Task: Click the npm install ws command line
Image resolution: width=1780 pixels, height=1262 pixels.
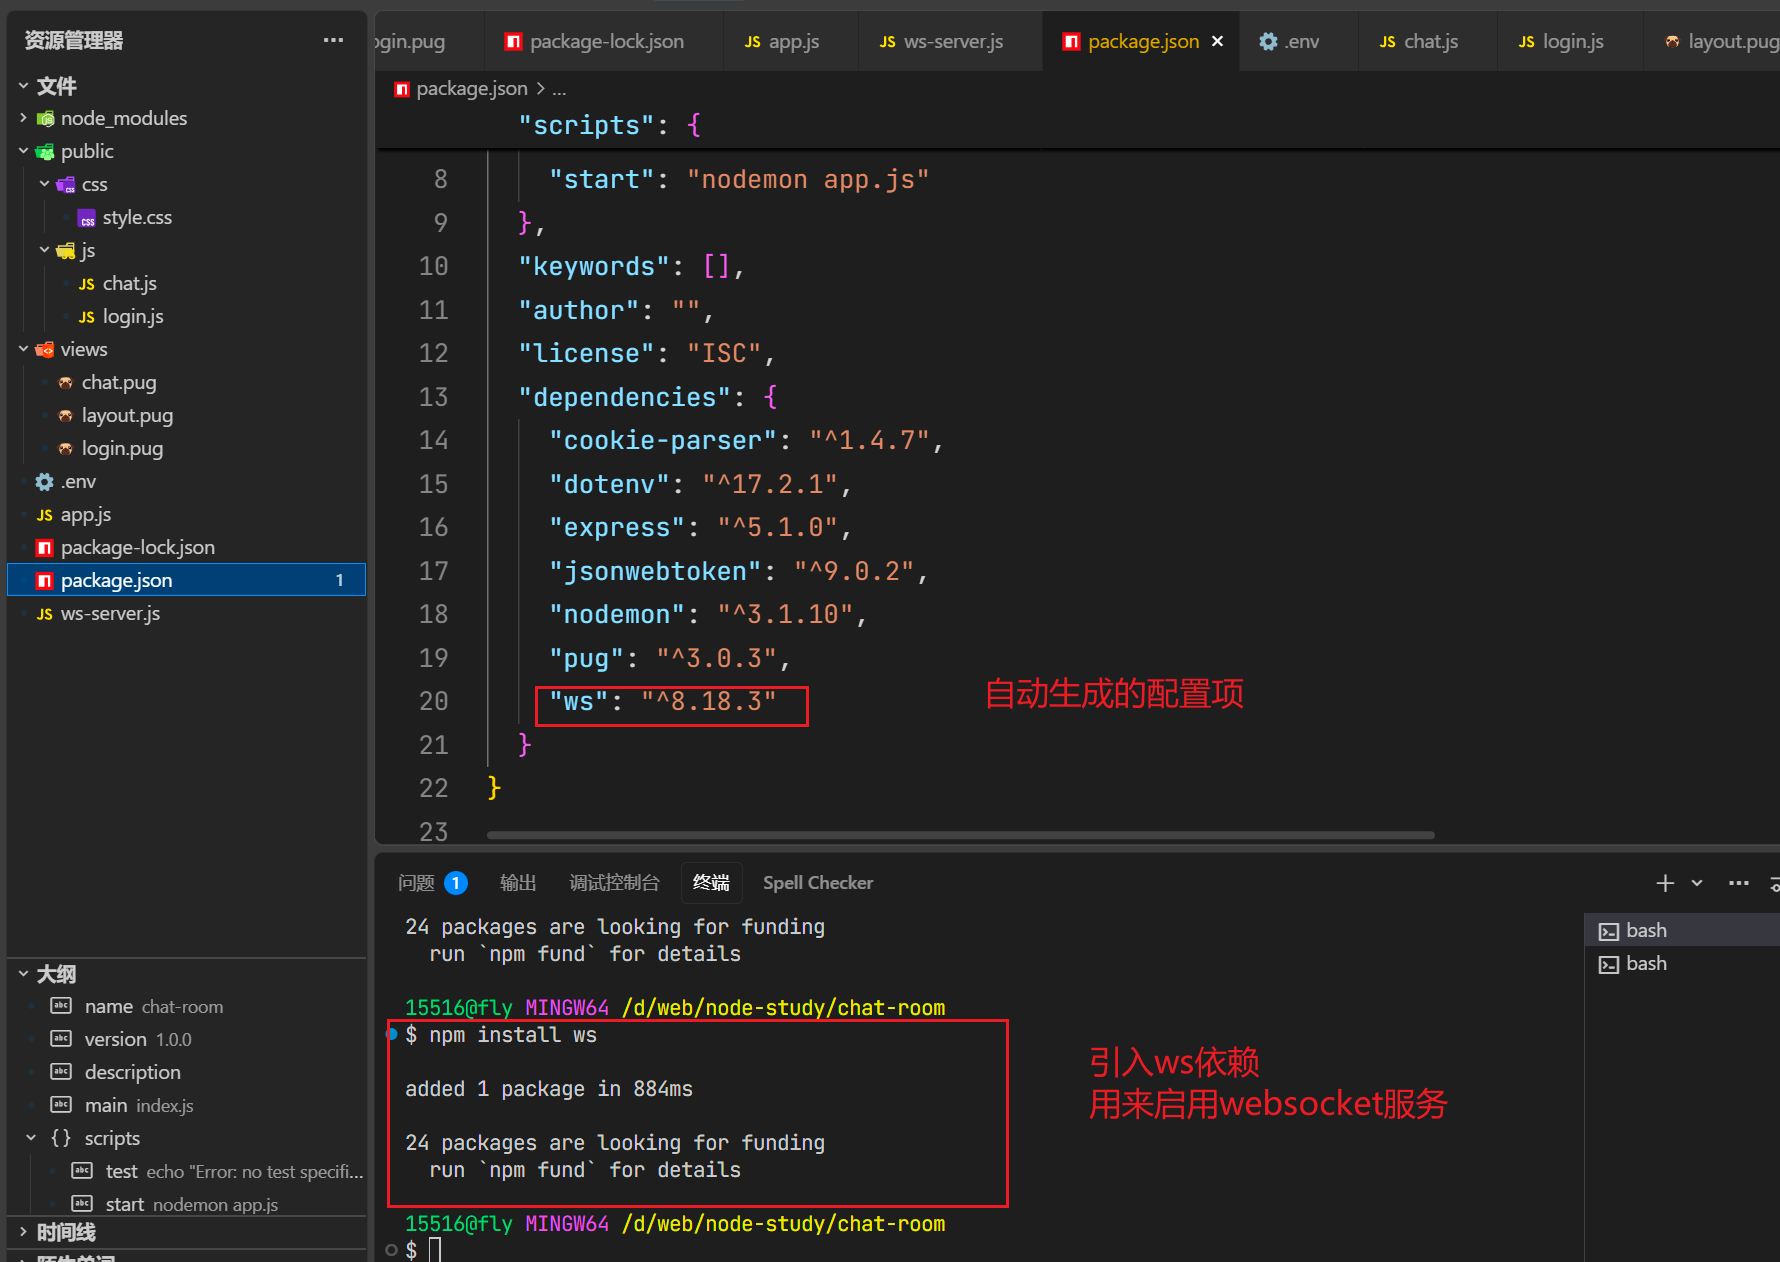Action: pos(500,1035)
